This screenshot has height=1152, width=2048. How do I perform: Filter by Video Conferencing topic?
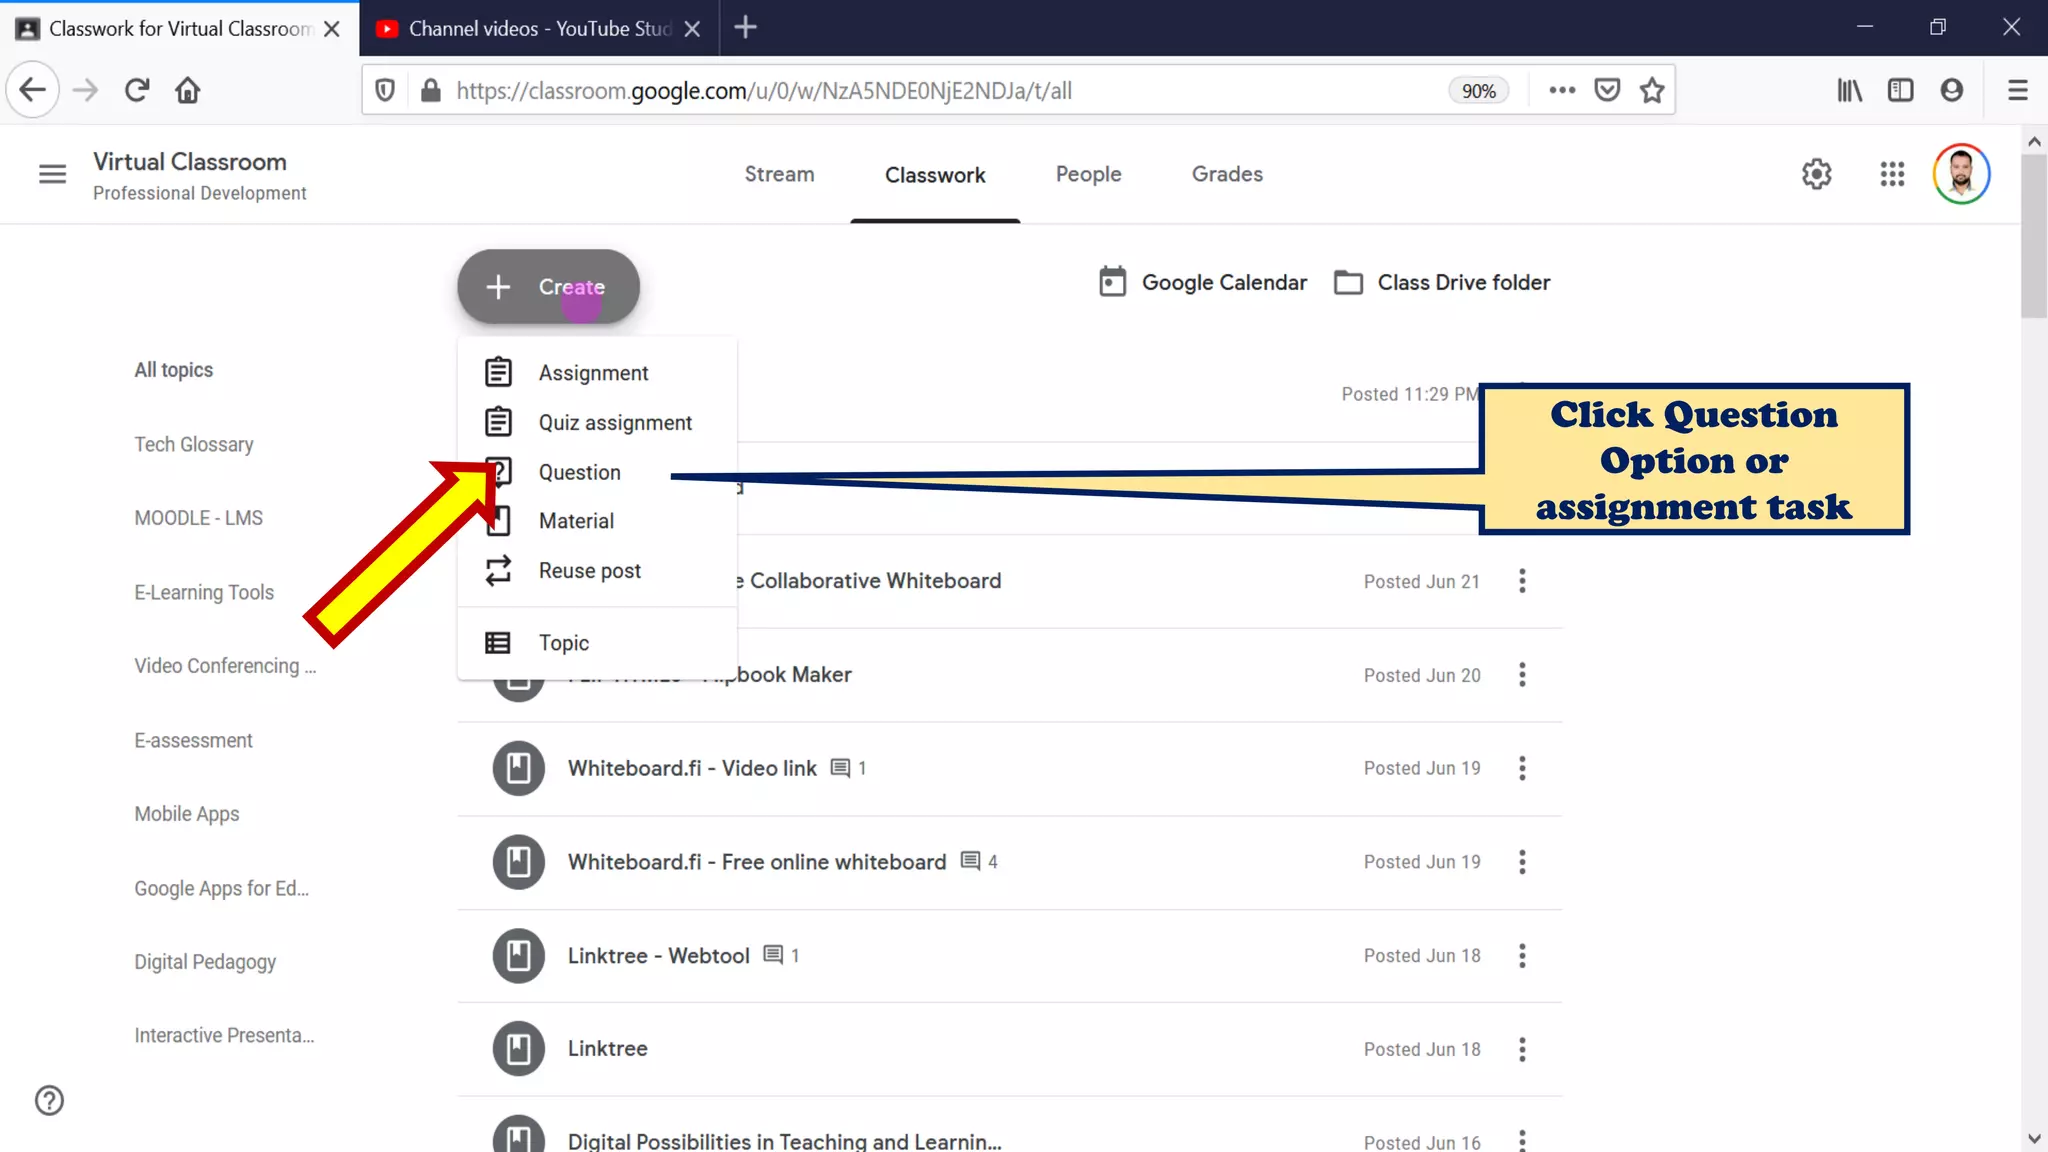225,666
